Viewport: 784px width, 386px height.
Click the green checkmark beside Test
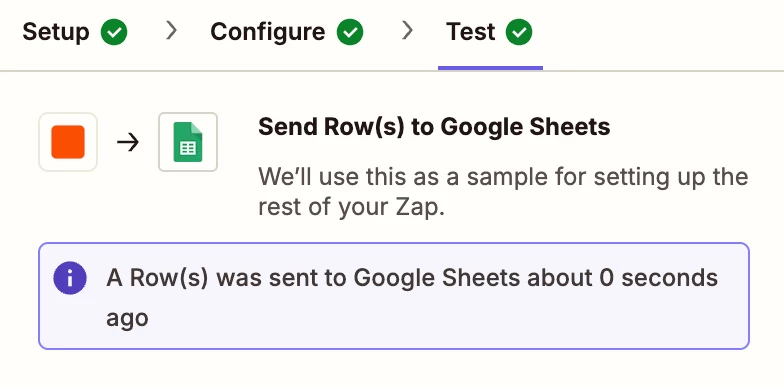click(519, 32)
